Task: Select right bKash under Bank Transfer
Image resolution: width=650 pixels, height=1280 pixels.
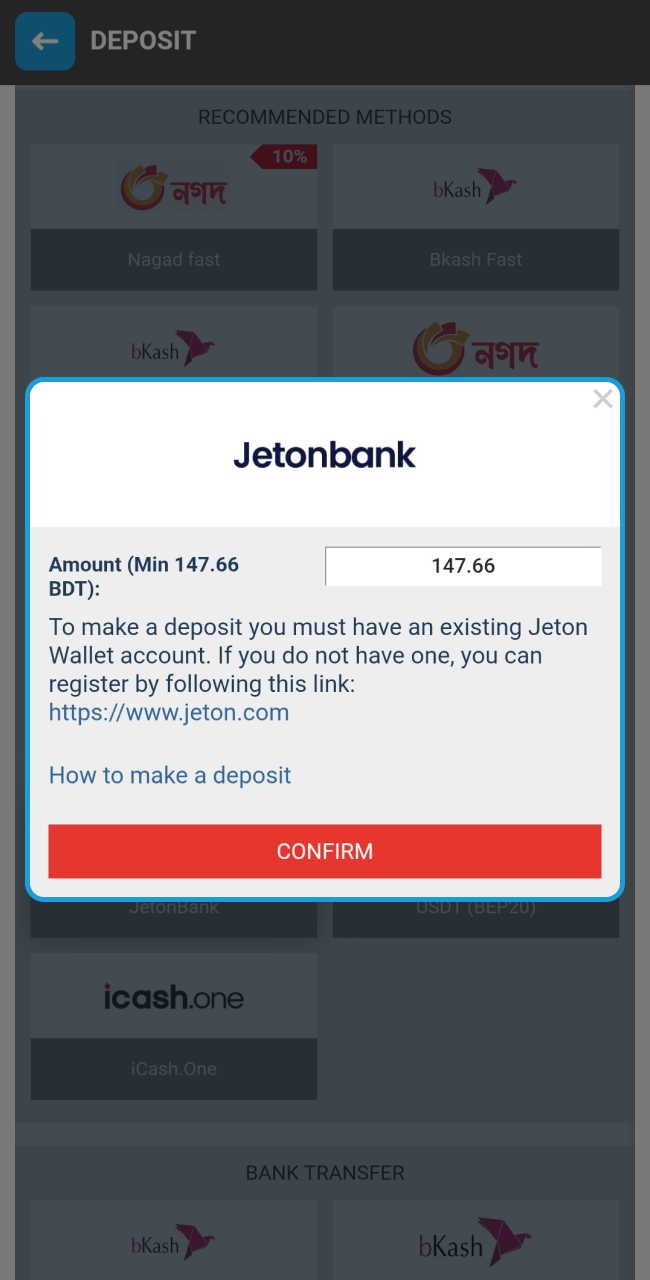Action: pos(476,1240)
